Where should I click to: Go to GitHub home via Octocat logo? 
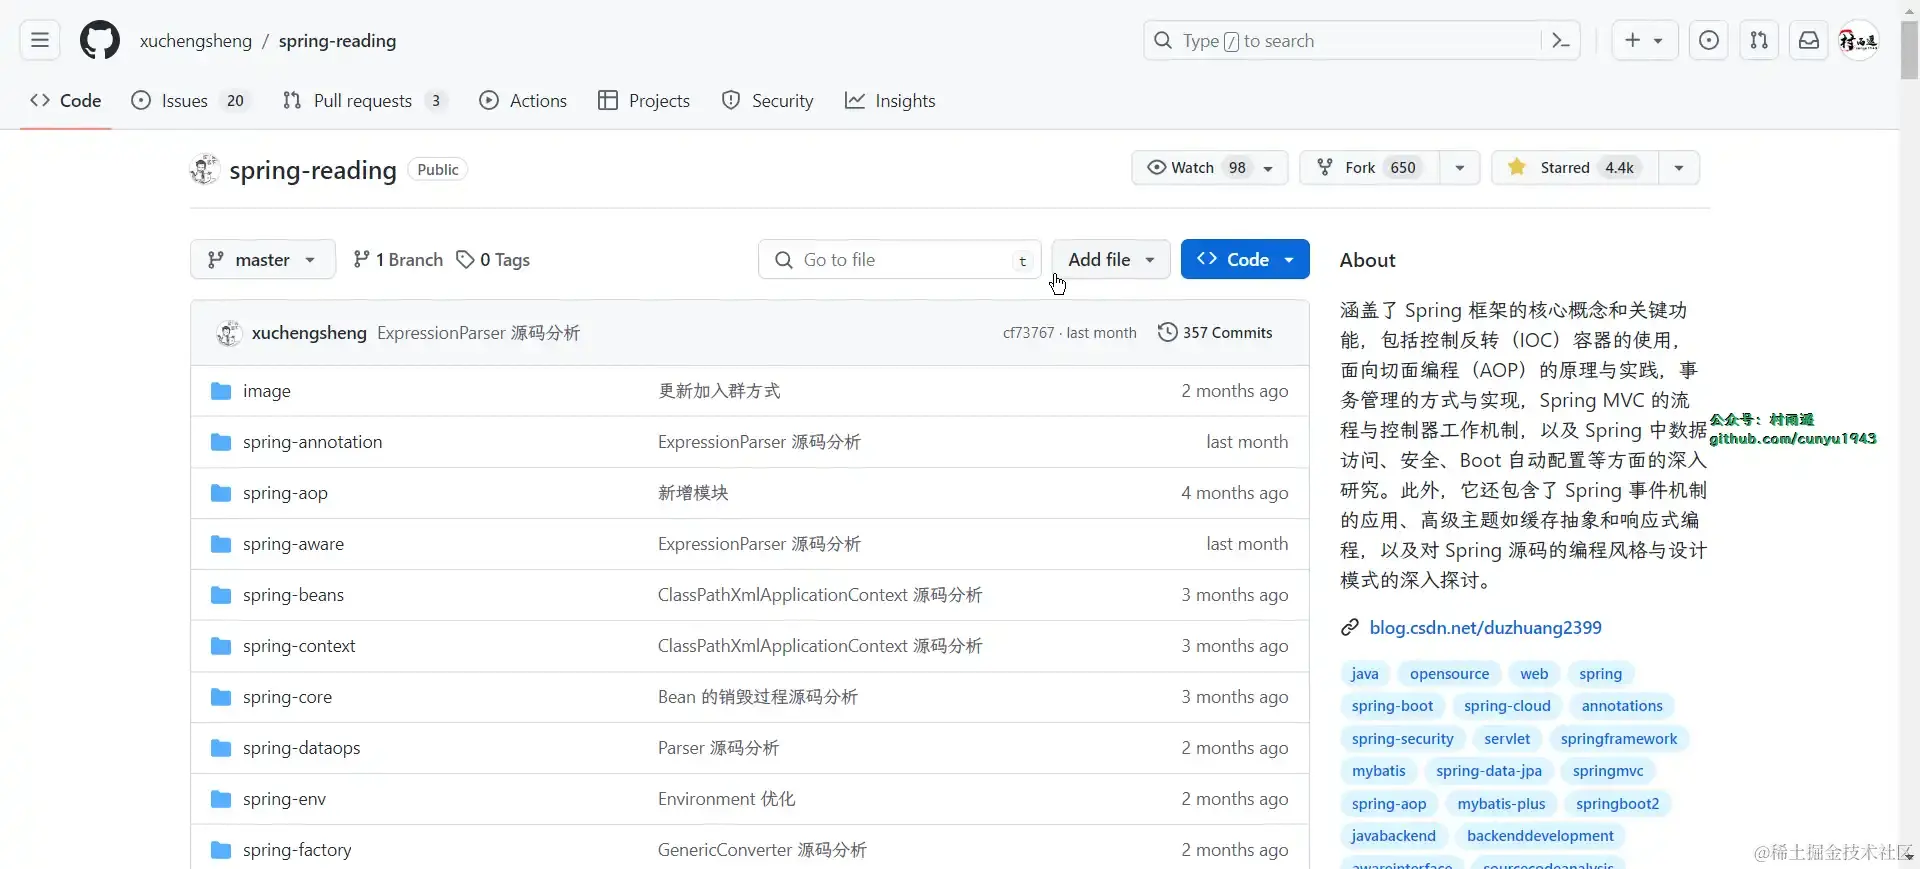[x=100, y=41]
